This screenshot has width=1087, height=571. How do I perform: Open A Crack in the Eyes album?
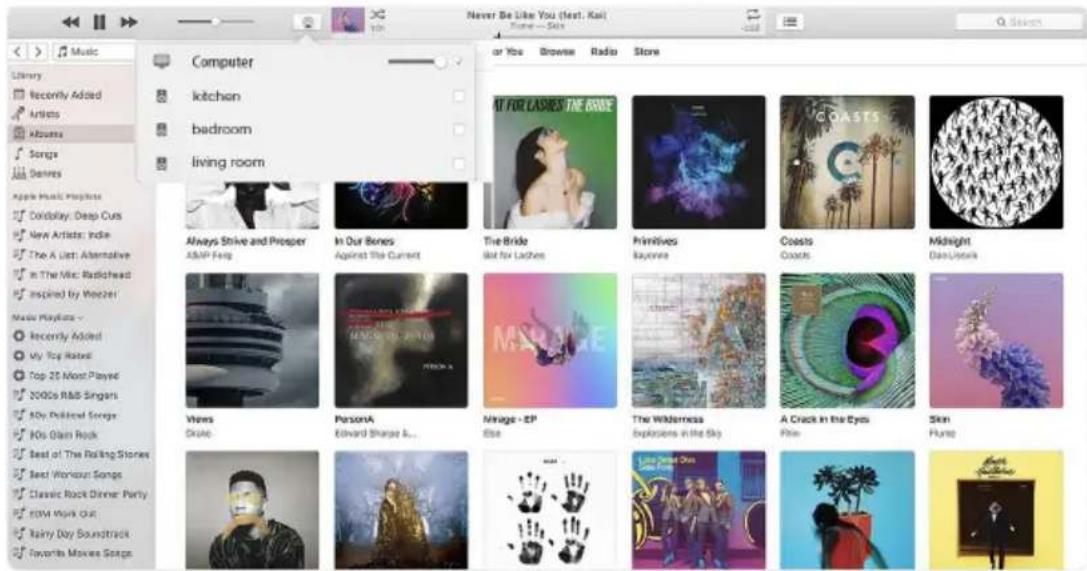(x=847, y=340)
